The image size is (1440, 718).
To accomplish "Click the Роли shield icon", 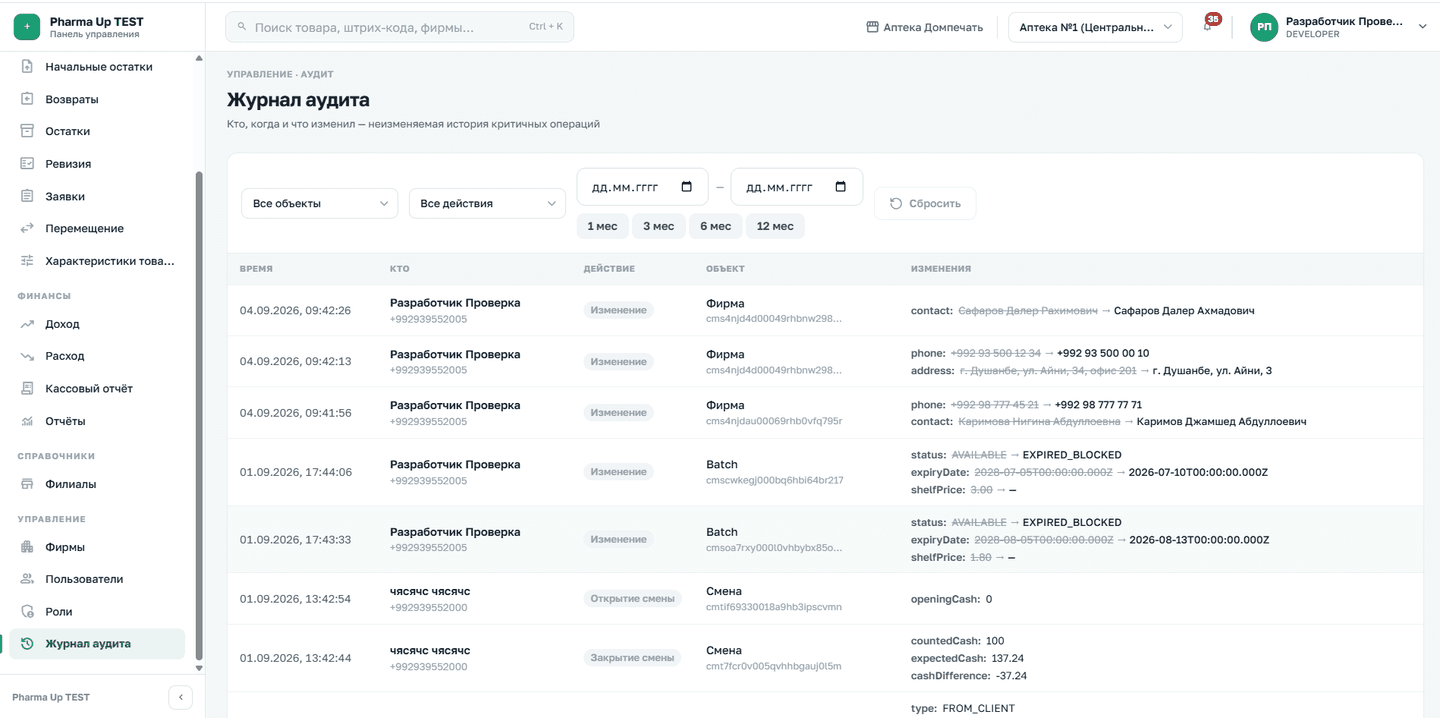I will pos(27,611).
